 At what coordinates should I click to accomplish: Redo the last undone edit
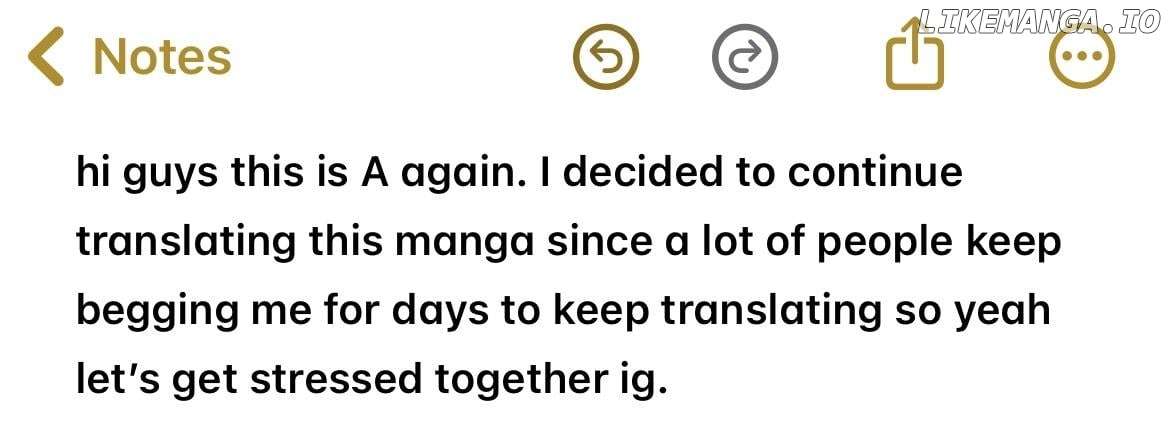point(745,57)
